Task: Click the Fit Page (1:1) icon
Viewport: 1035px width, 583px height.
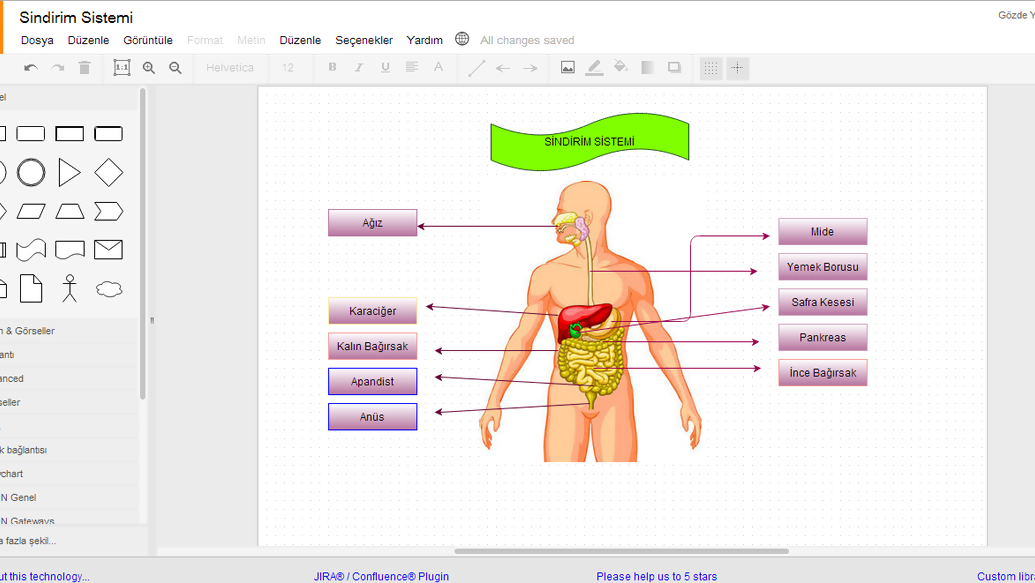Action: click(x=121, y=67)
